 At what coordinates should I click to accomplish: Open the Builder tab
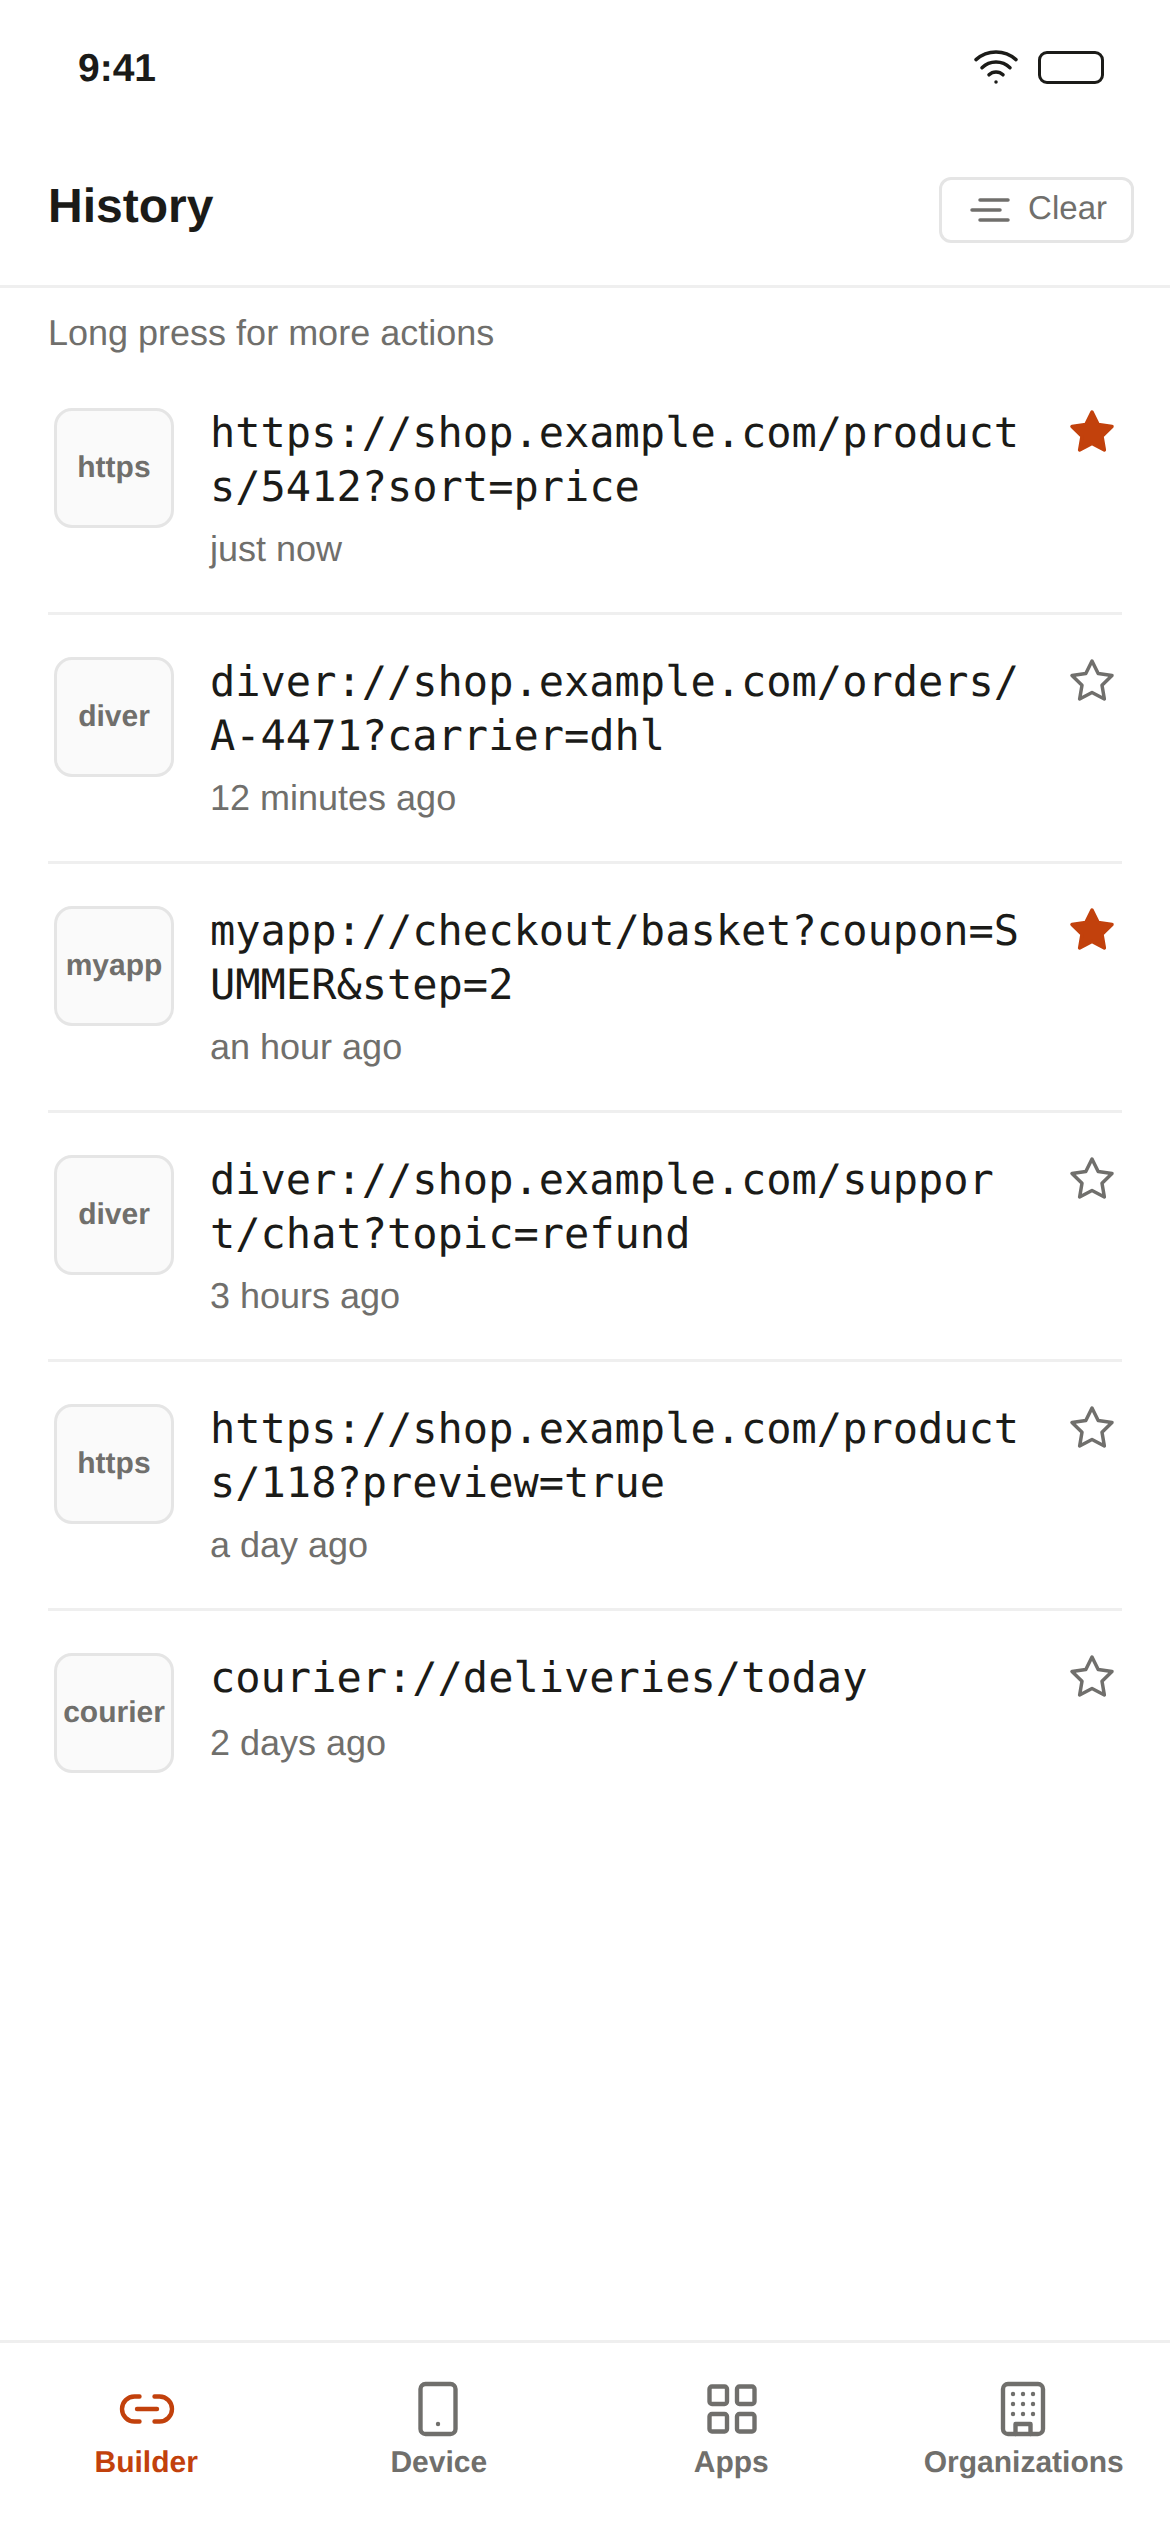point(146,2430)
